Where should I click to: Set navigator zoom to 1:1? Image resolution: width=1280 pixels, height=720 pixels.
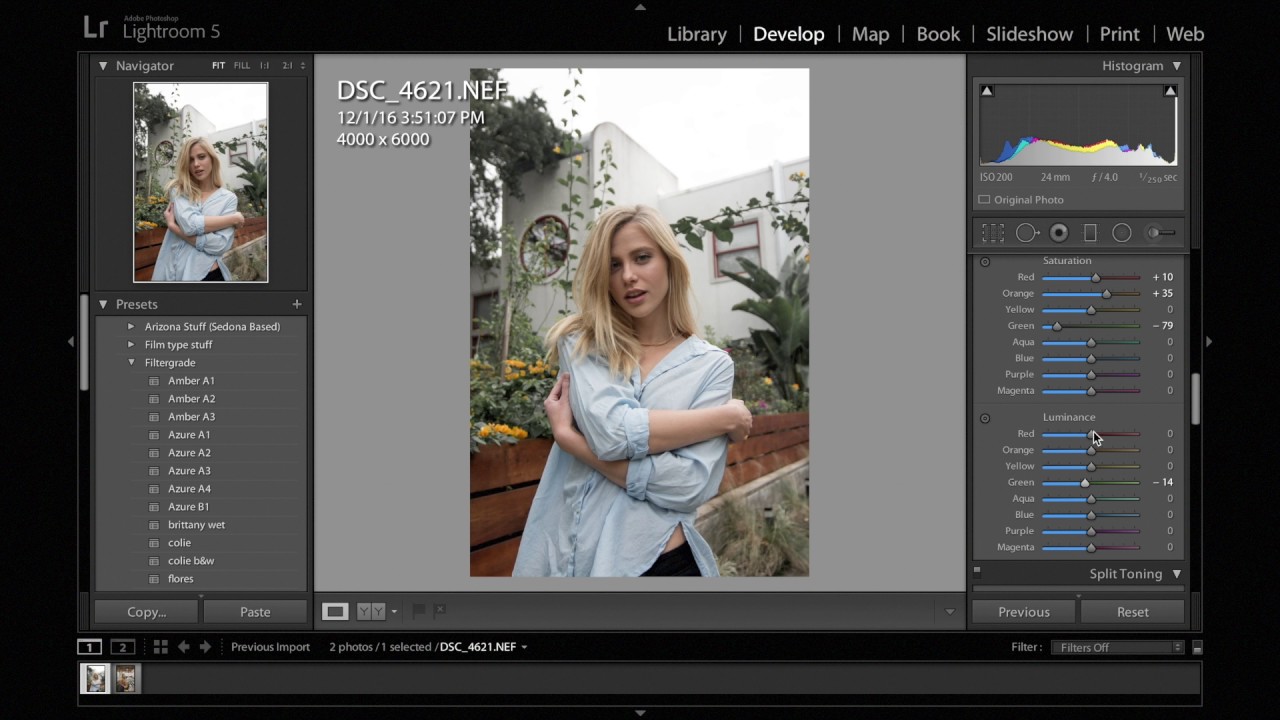(x=265, y=66)
